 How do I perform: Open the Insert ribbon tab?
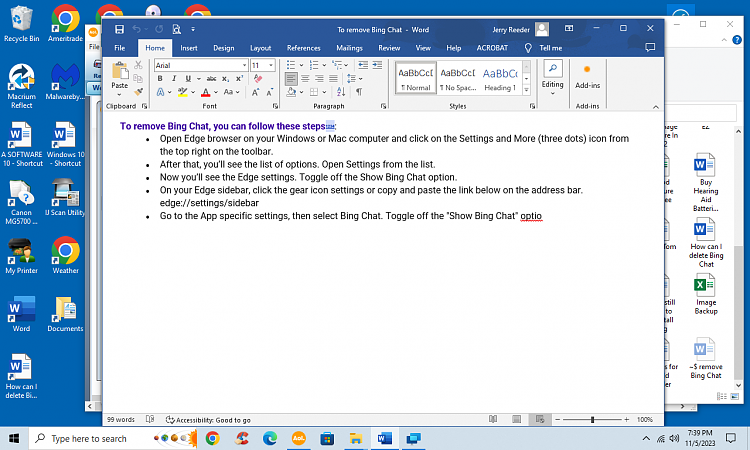tap(188, 47)
